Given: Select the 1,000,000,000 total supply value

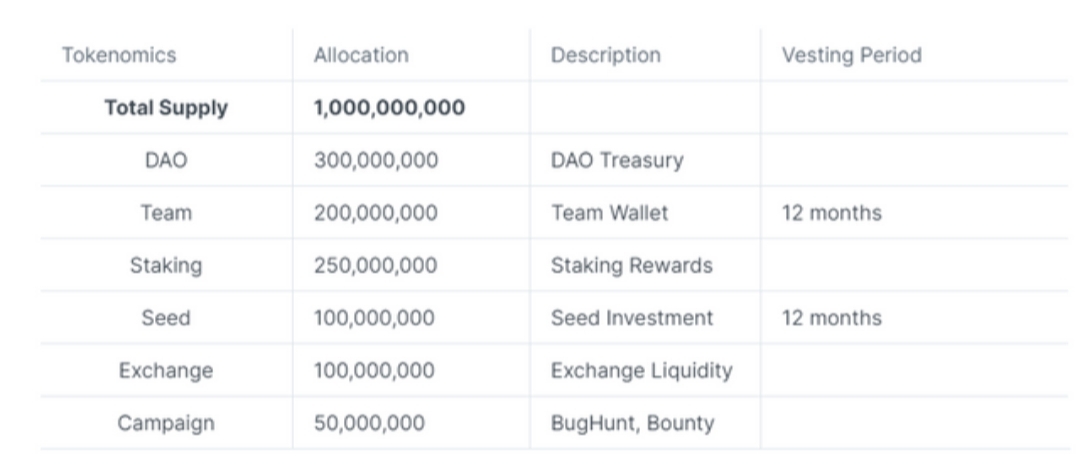Looking at the screenshot, I should point(389,108).
